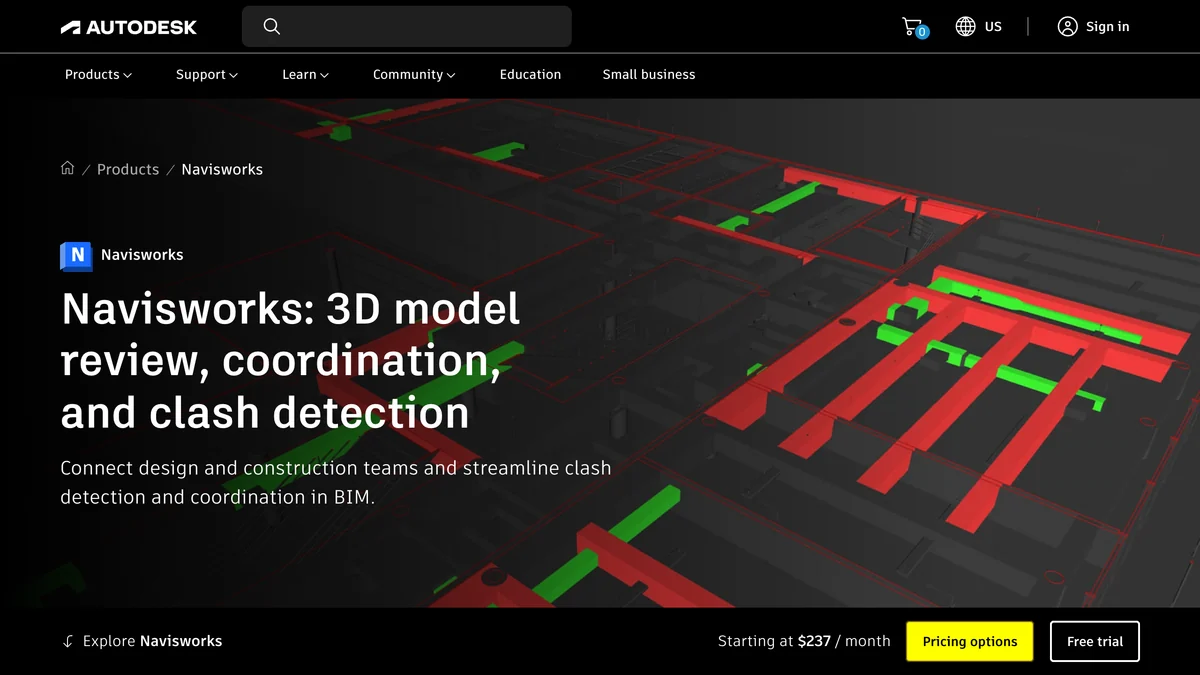Viewport: 1200px width, 675px height.
Task: Expand the Learn menu
Action: pos(305,75)
